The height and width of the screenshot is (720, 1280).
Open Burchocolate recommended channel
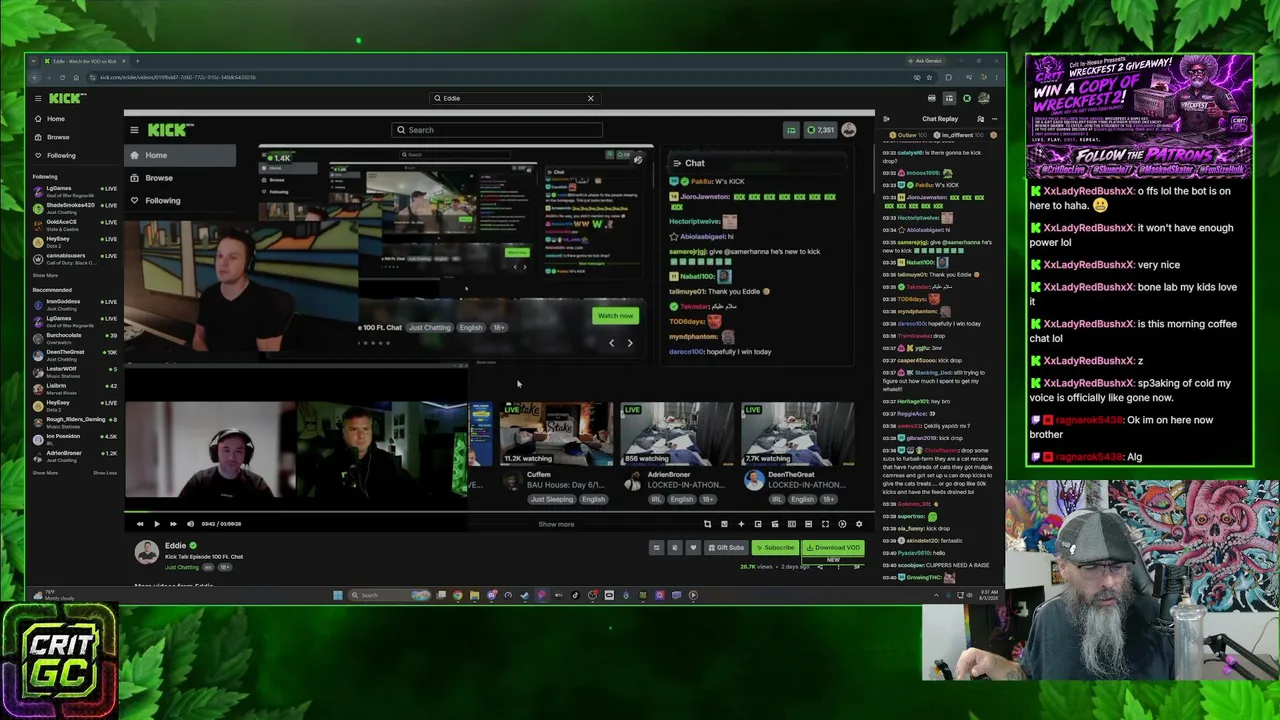75,337
